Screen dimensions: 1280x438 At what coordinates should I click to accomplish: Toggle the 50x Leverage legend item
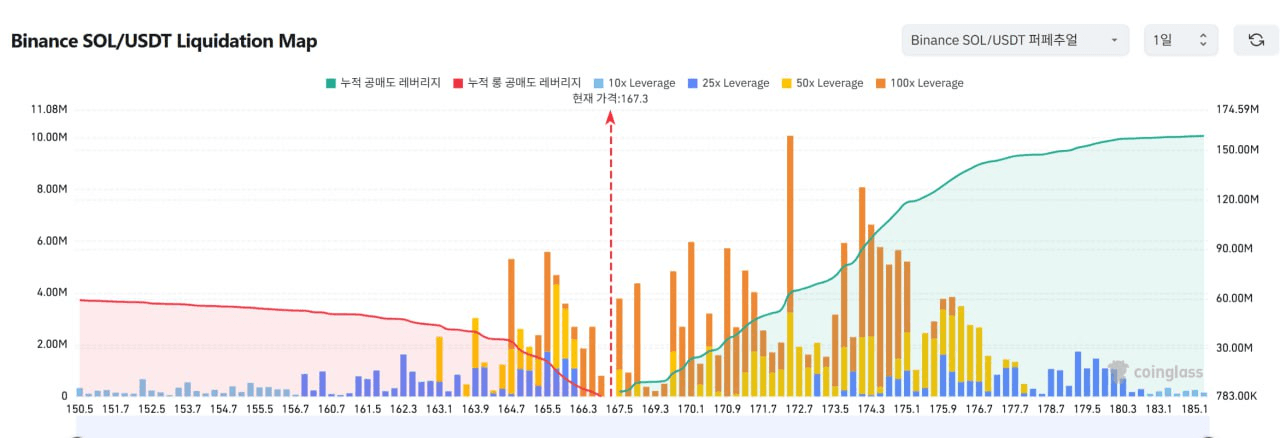pyautogui.click(x=821, y=83)
